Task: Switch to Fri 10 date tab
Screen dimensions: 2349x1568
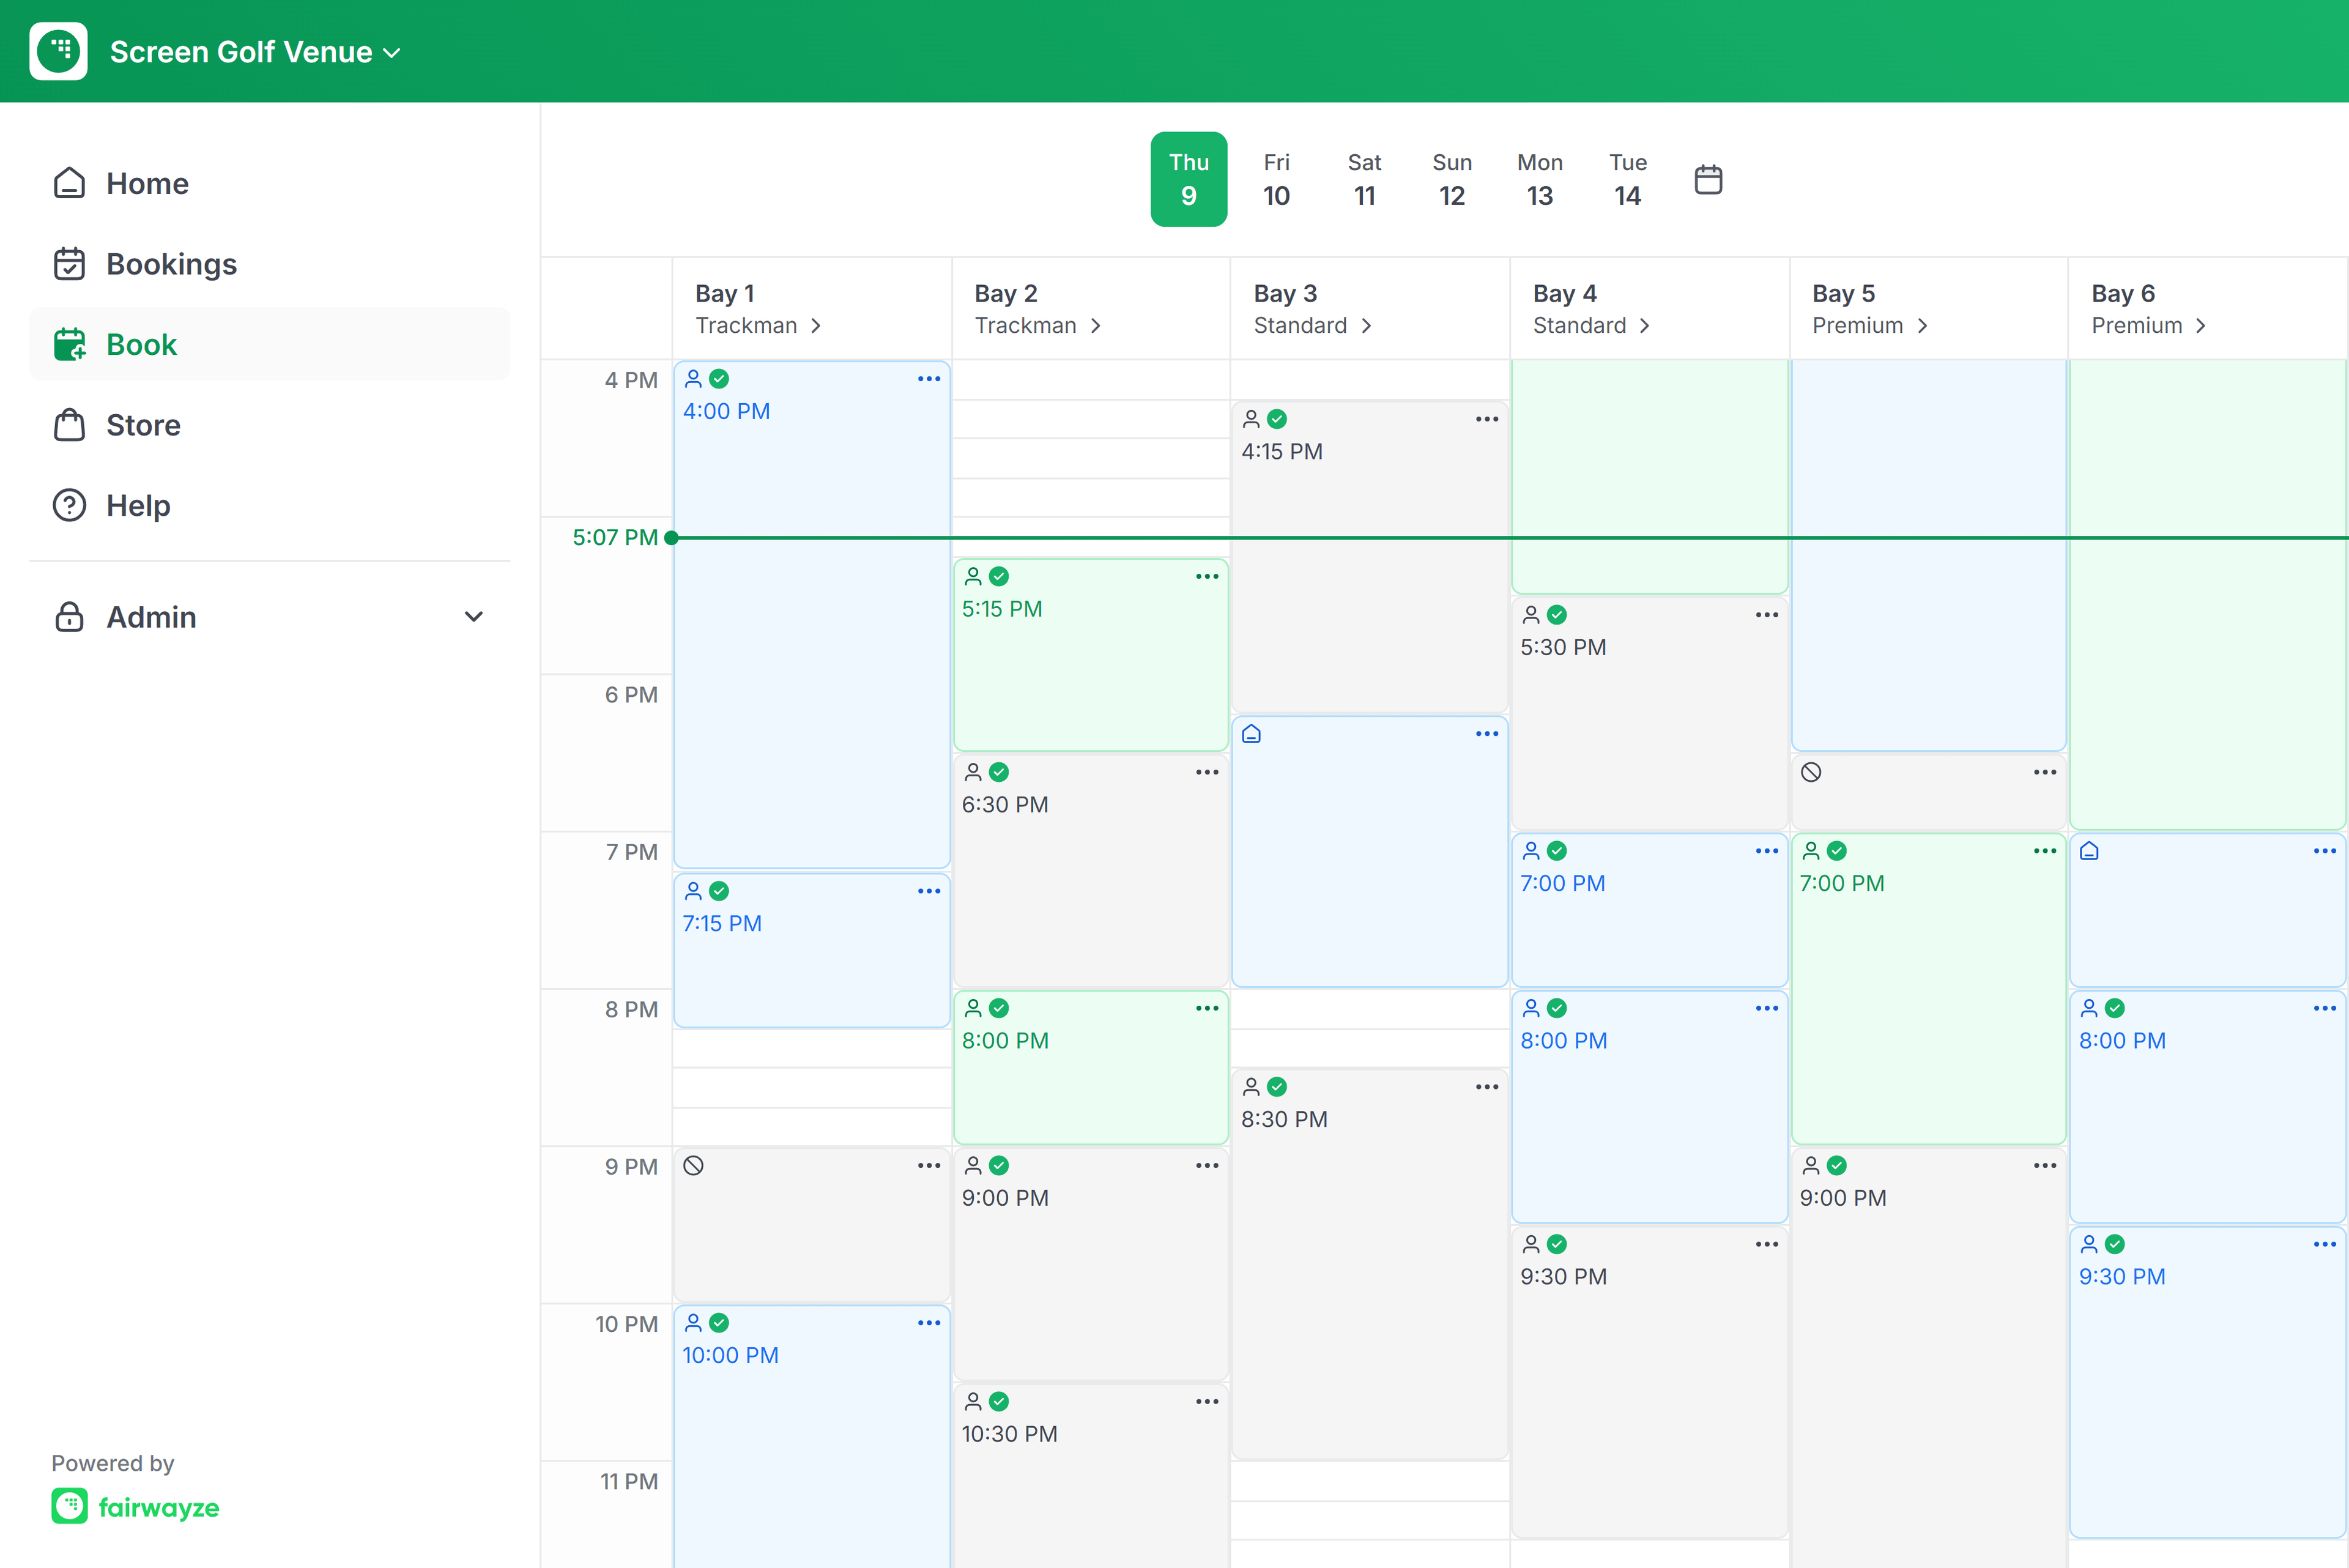Action: click(1276, 180)
